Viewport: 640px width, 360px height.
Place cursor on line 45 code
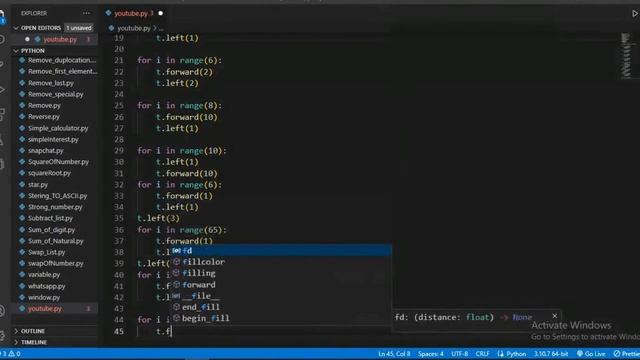point(164,331)
